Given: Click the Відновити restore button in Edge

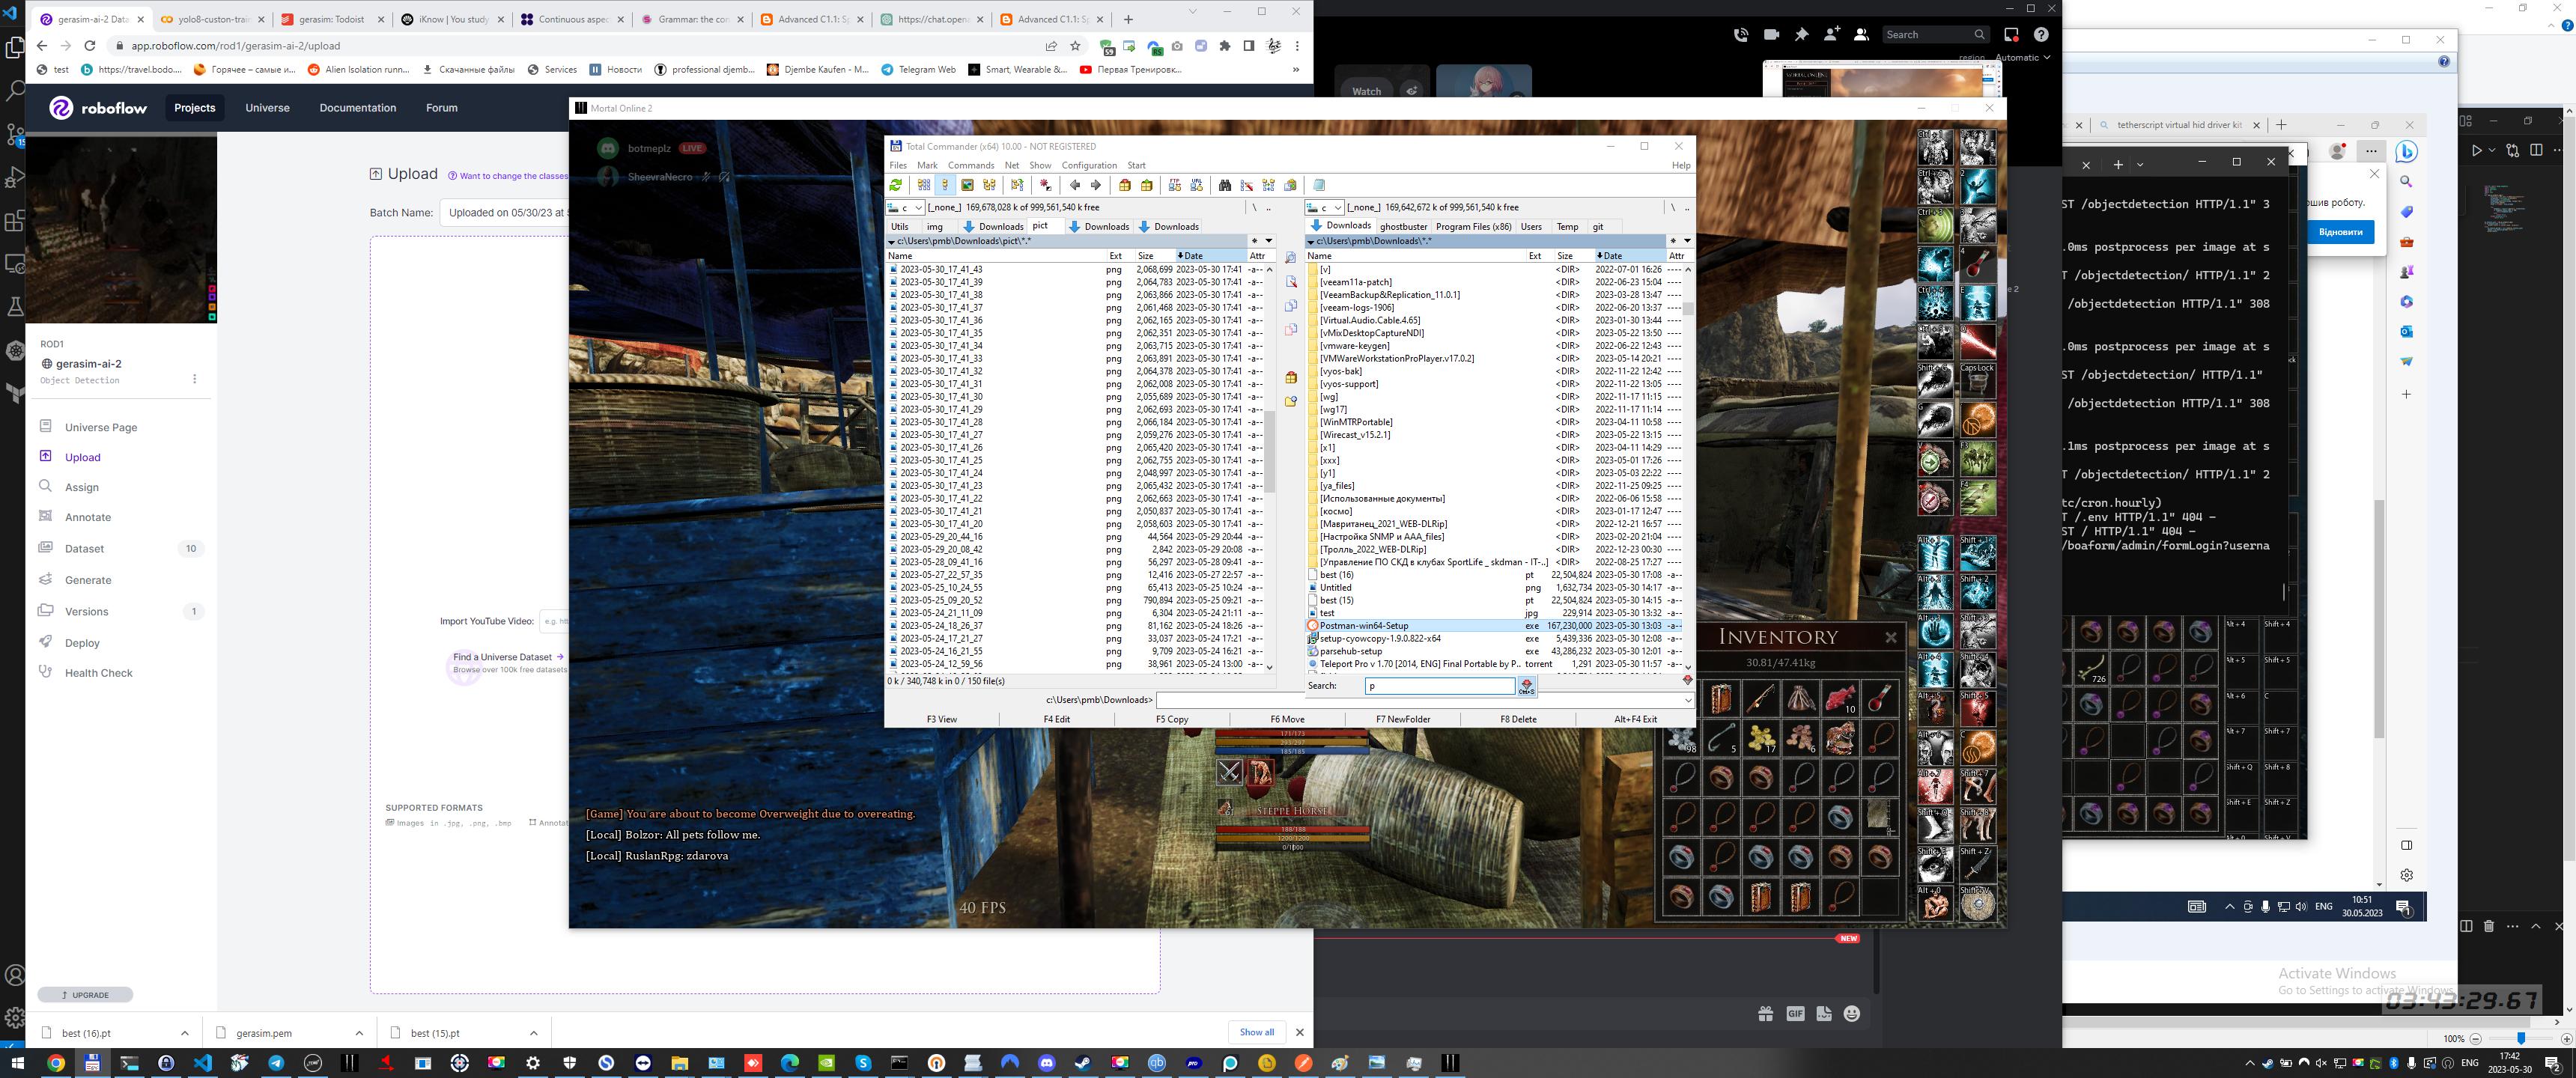Looking at the screenshot, I should coord(2340,232).
